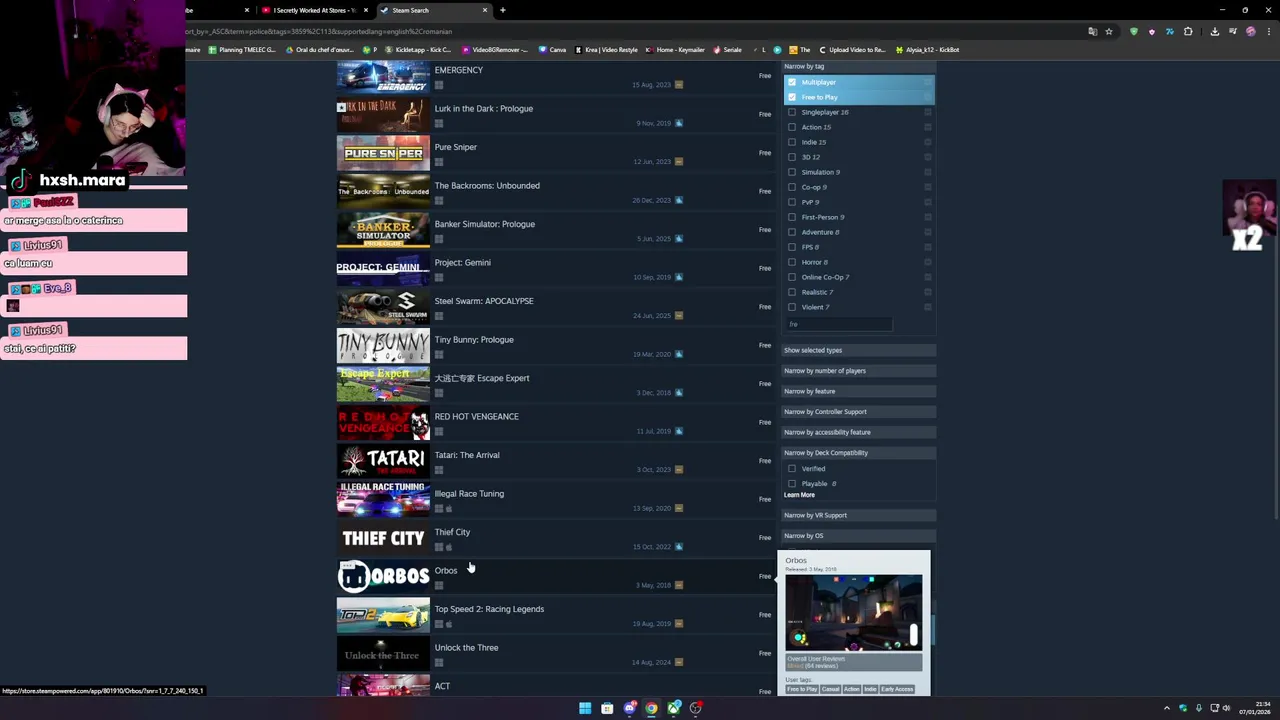Exclude the PvP tag via its exclude icon

(928, 202)
